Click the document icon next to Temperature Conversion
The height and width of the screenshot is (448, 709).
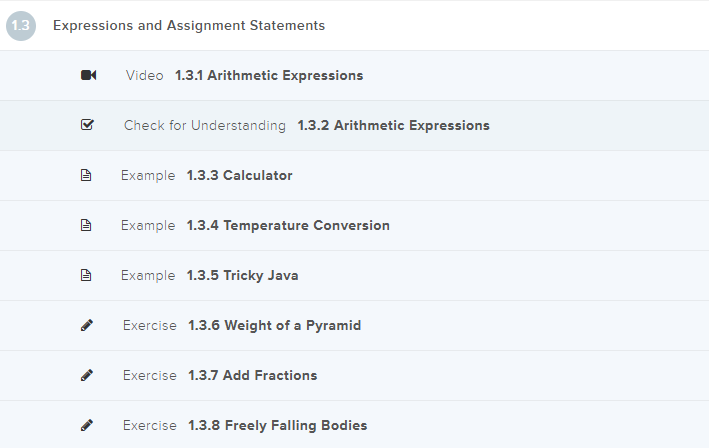(x=86, y=225)
